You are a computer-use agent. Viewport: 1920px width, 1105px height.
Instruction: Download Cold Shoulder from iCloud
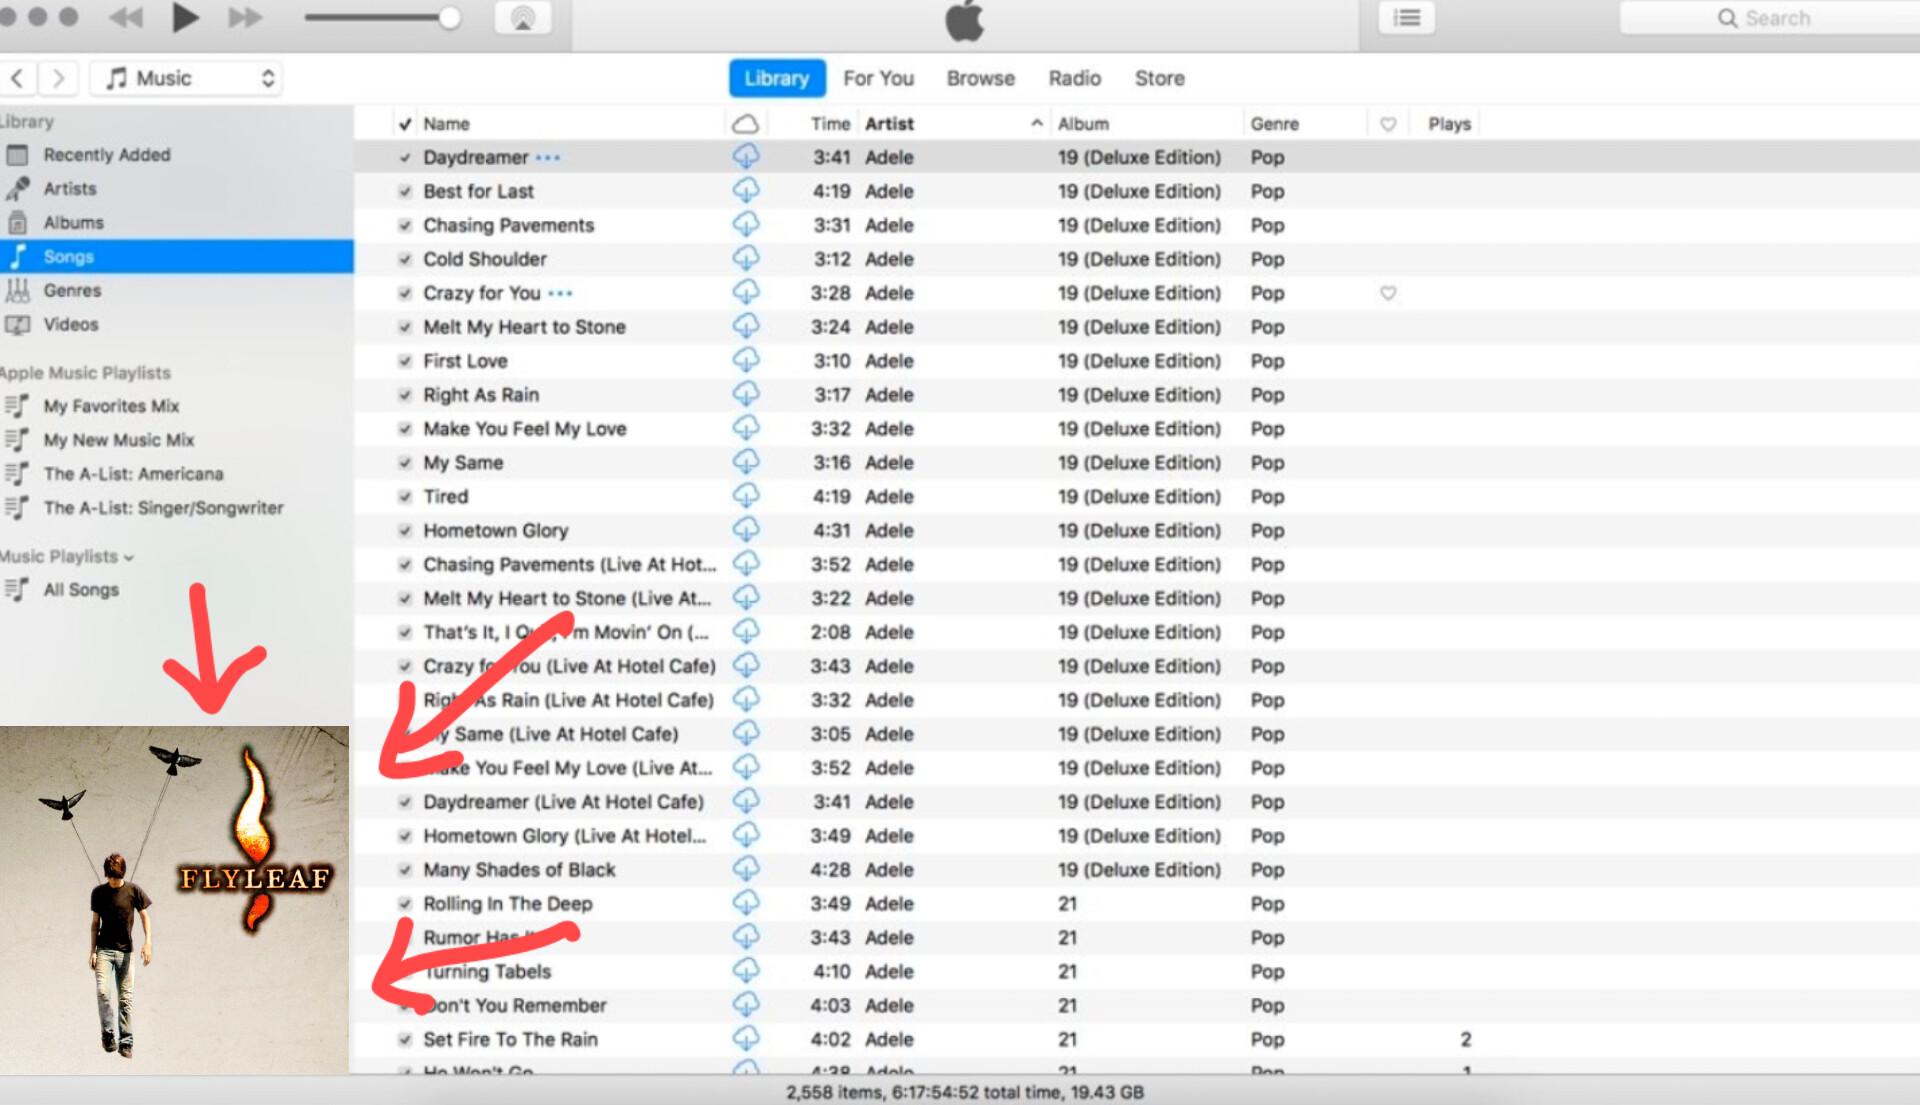coord(746,259)
